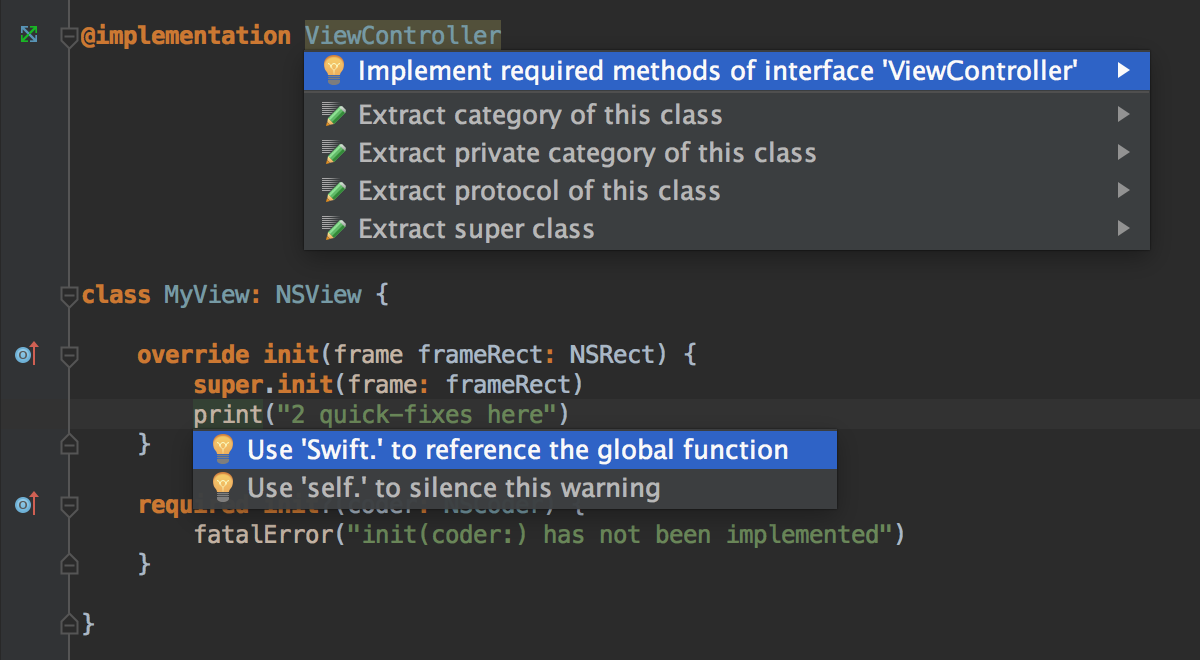Click lightbulb icon beside "Use 'self.'" quick-fix
The image size is (1200, 660).
click(x=223, y=488)
